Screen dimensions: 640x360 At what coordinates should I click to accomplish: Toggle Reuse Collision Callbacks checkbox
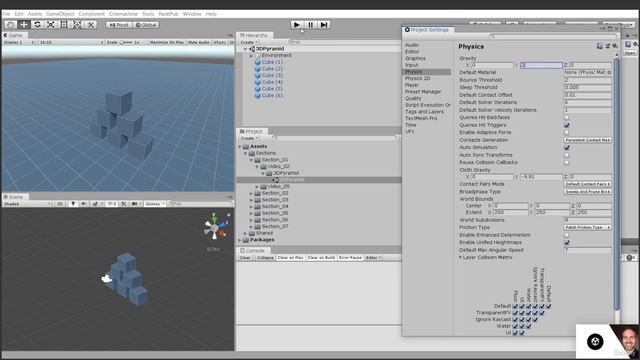[x=567, y=162]
